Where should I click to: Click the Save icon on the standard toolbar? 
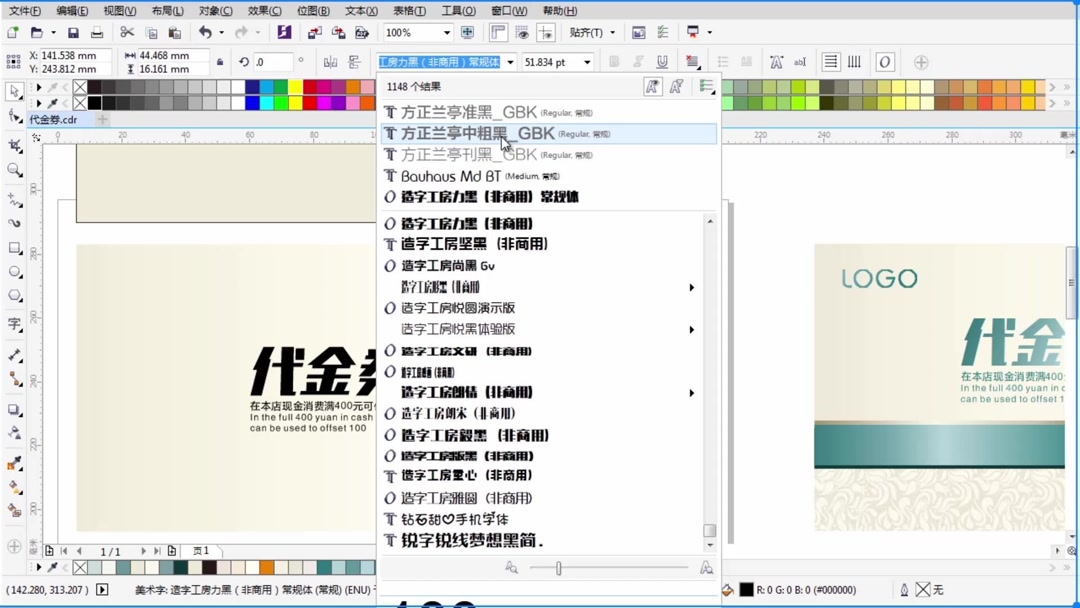(72, 32)
